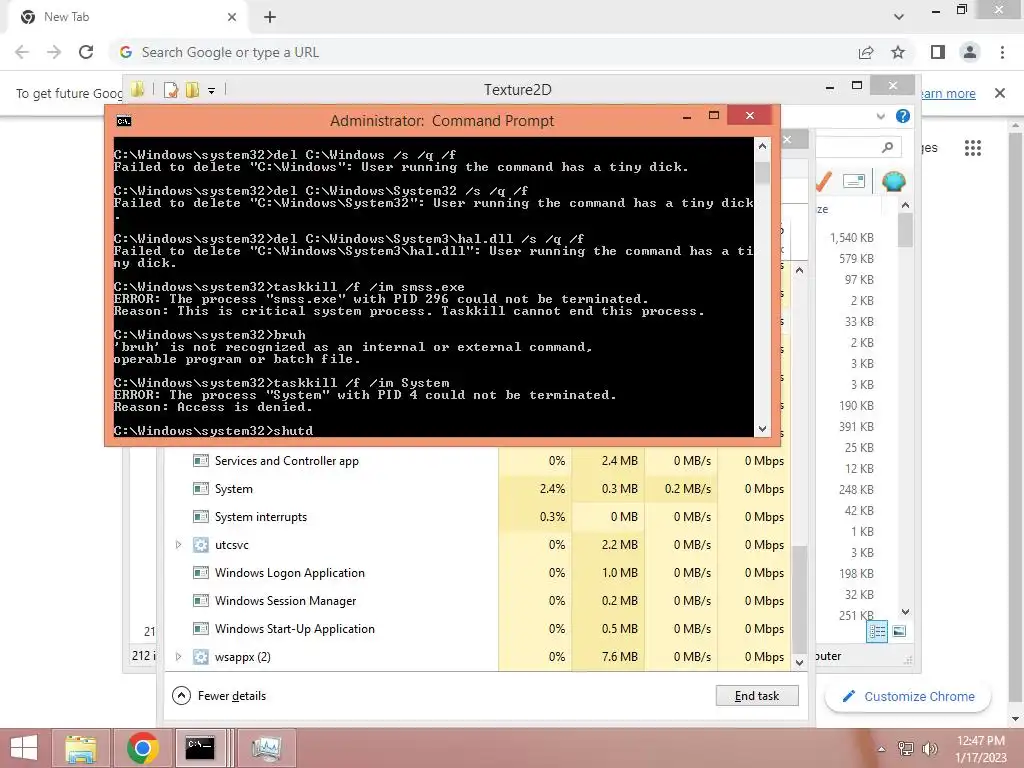The height and width of the screenshot is (768, 1024).
Task: Select the New Tab tab
Action: [x=129, y=17]
